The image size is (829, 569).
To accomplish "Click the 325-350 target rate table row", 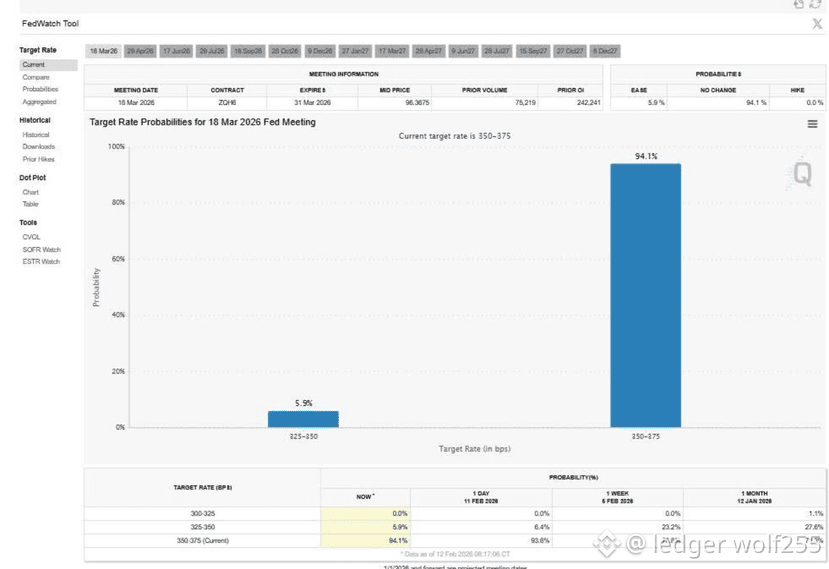I will (455, 527).
